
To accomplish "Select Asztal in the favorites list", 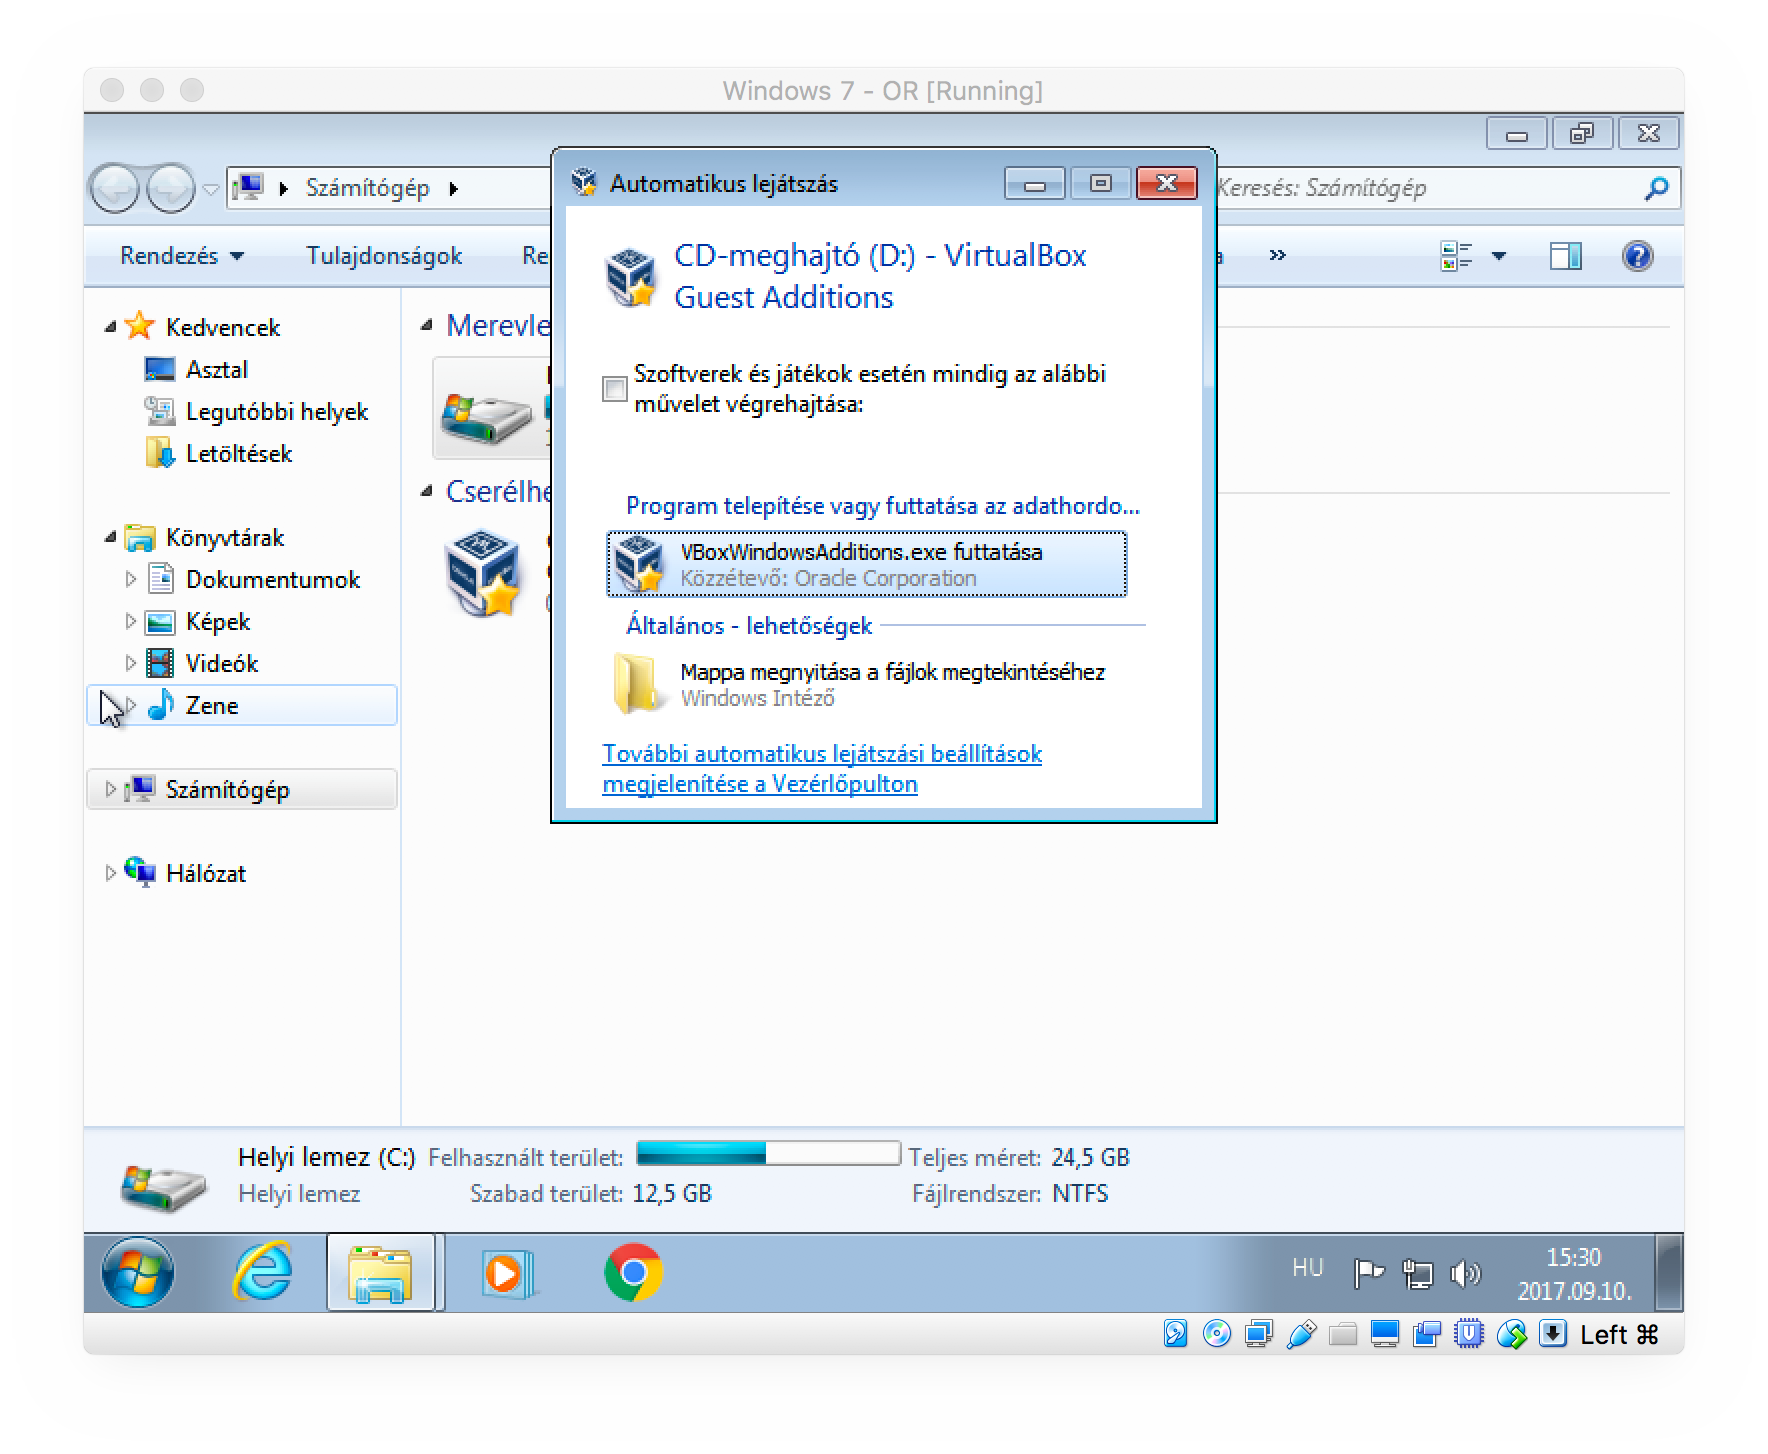I will click(217, 370).
